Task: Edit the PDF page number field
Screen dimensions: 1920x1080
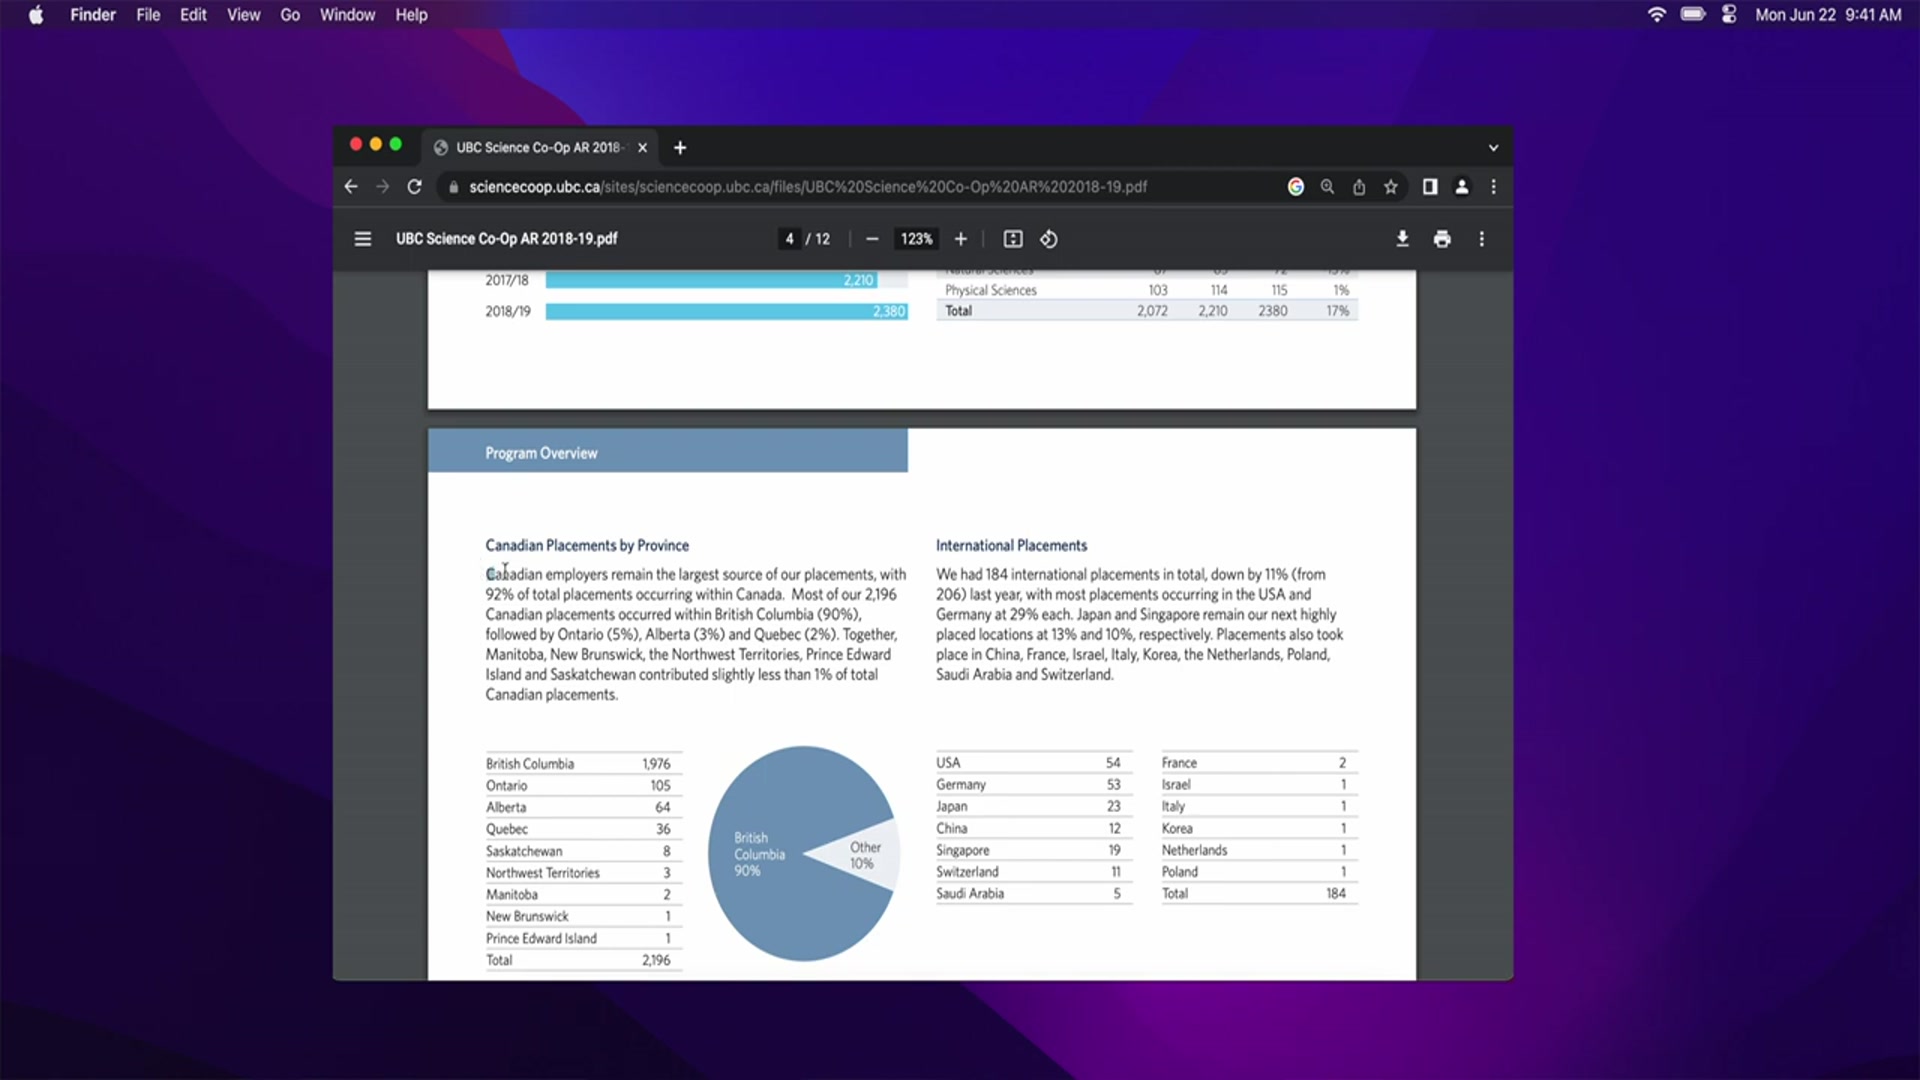Action: click(x=789, y=239)
